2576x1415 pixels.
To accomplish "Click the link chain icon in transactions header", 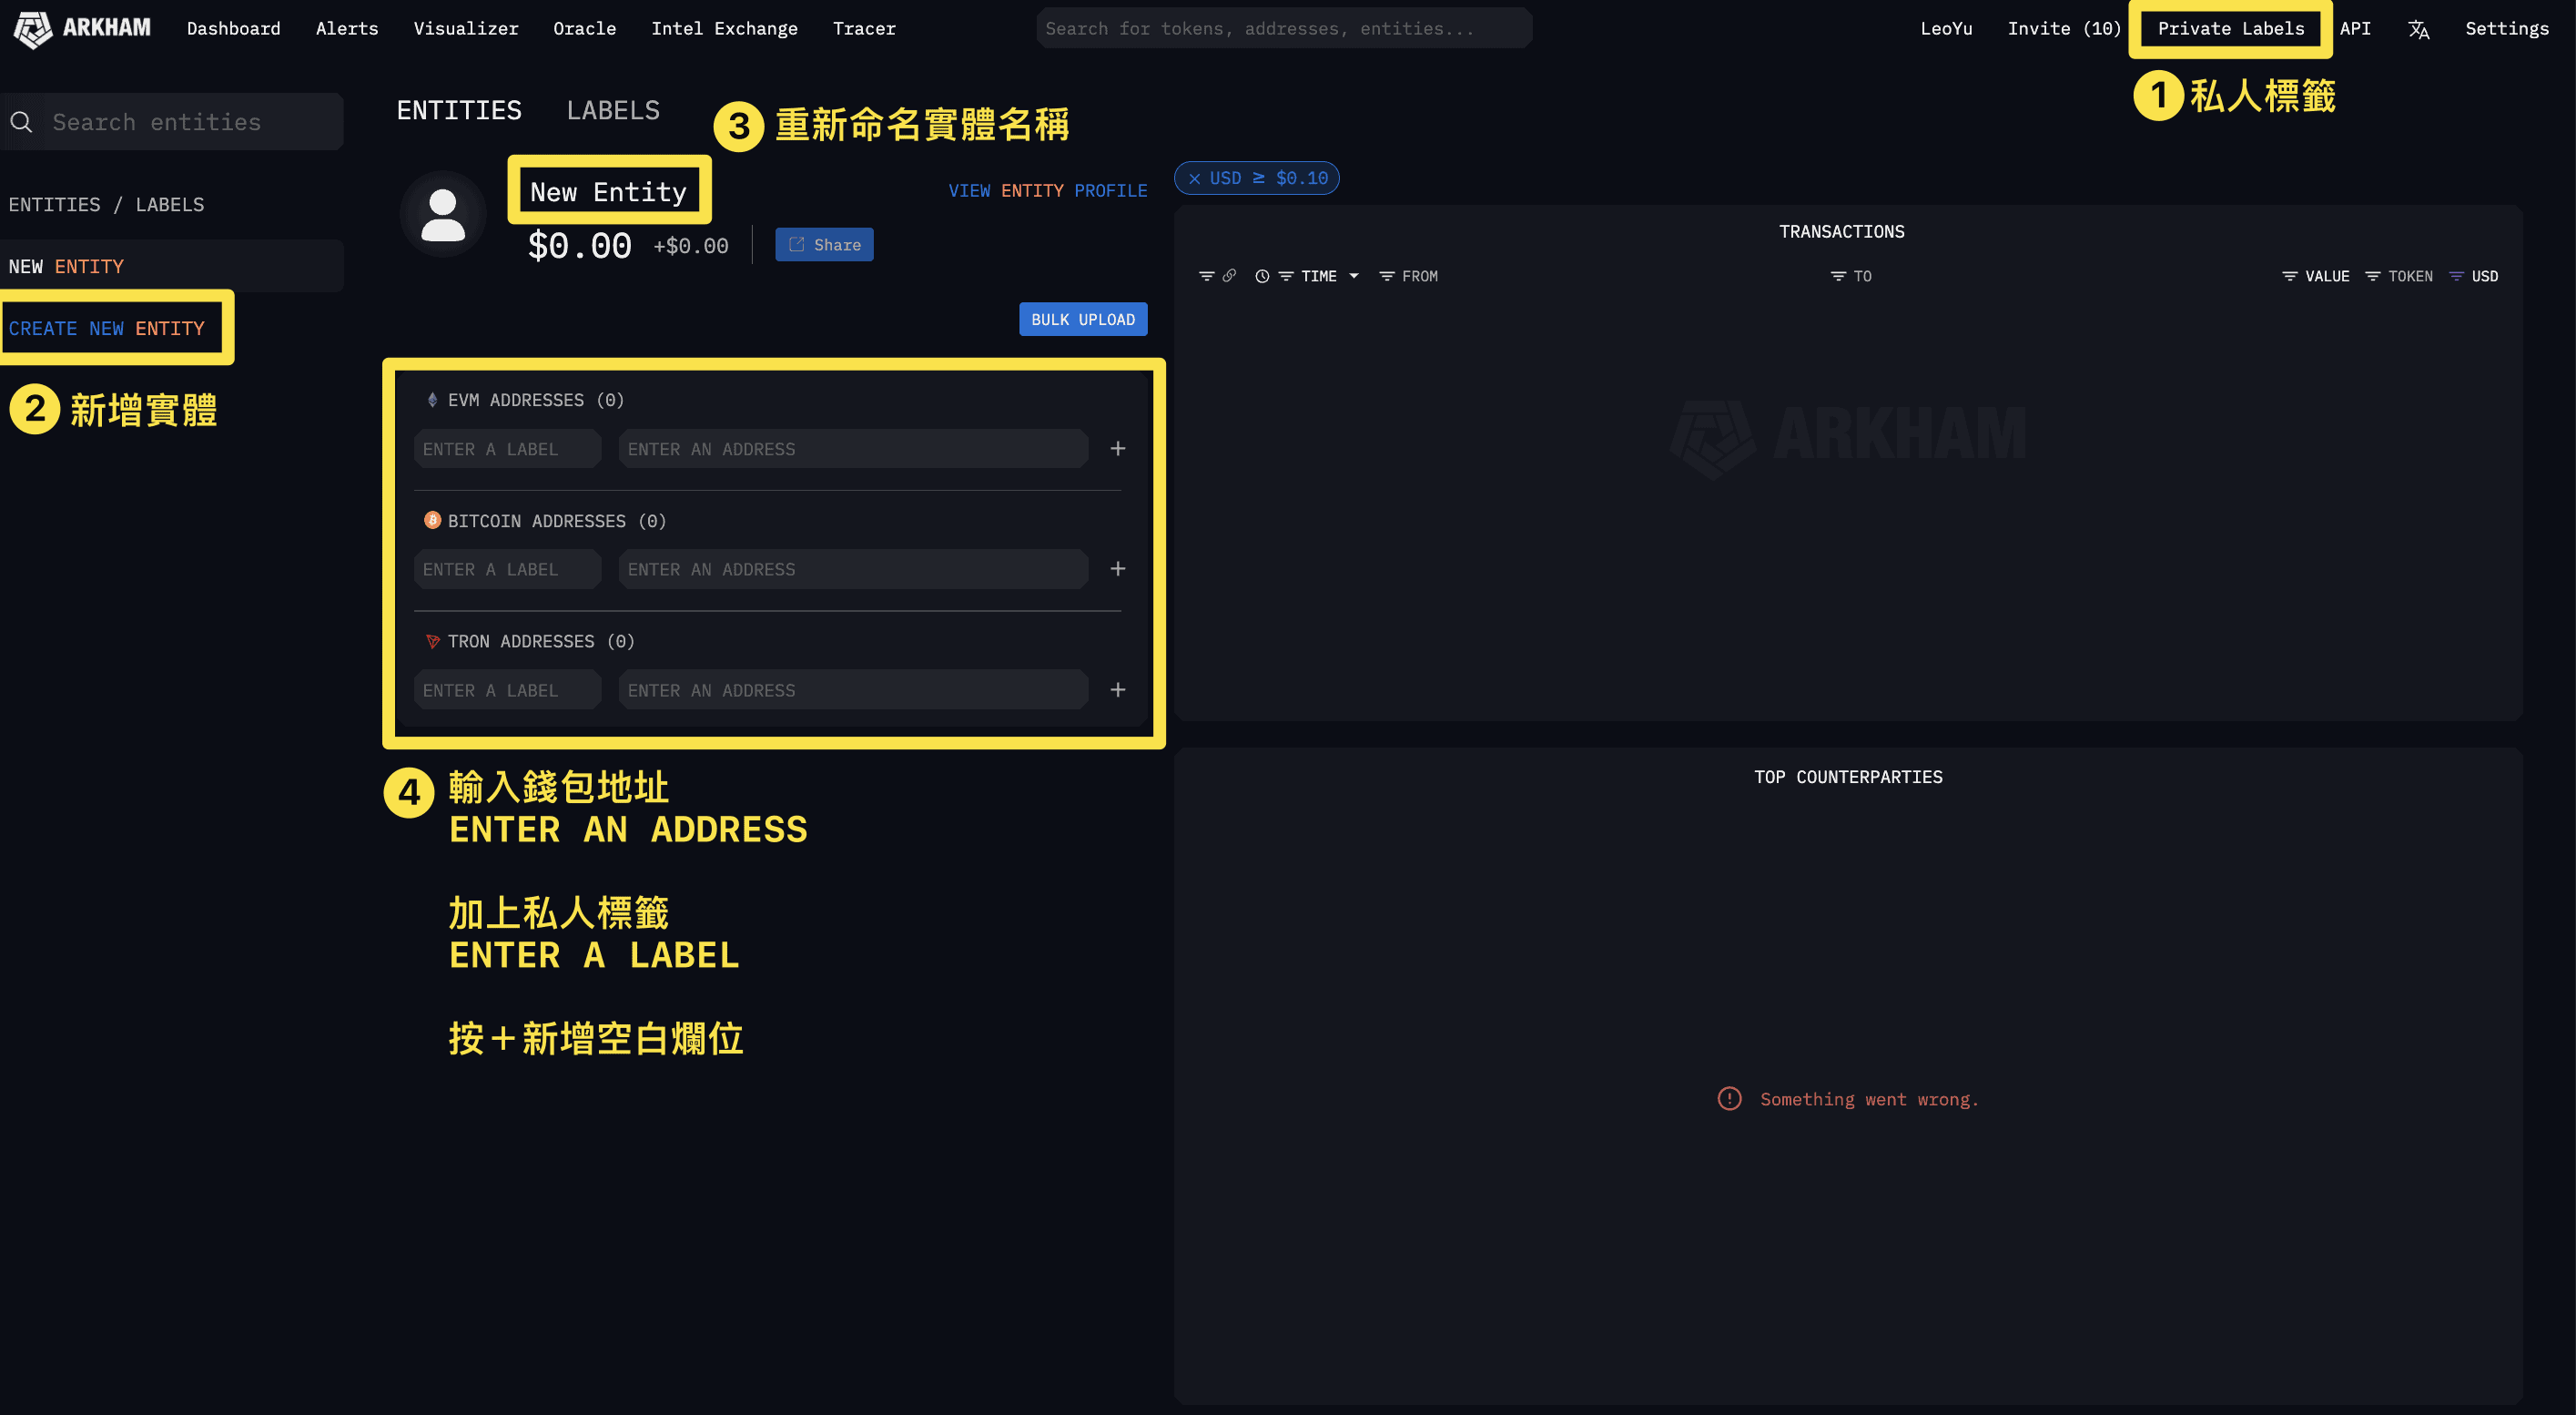I will coord(1229,275).
